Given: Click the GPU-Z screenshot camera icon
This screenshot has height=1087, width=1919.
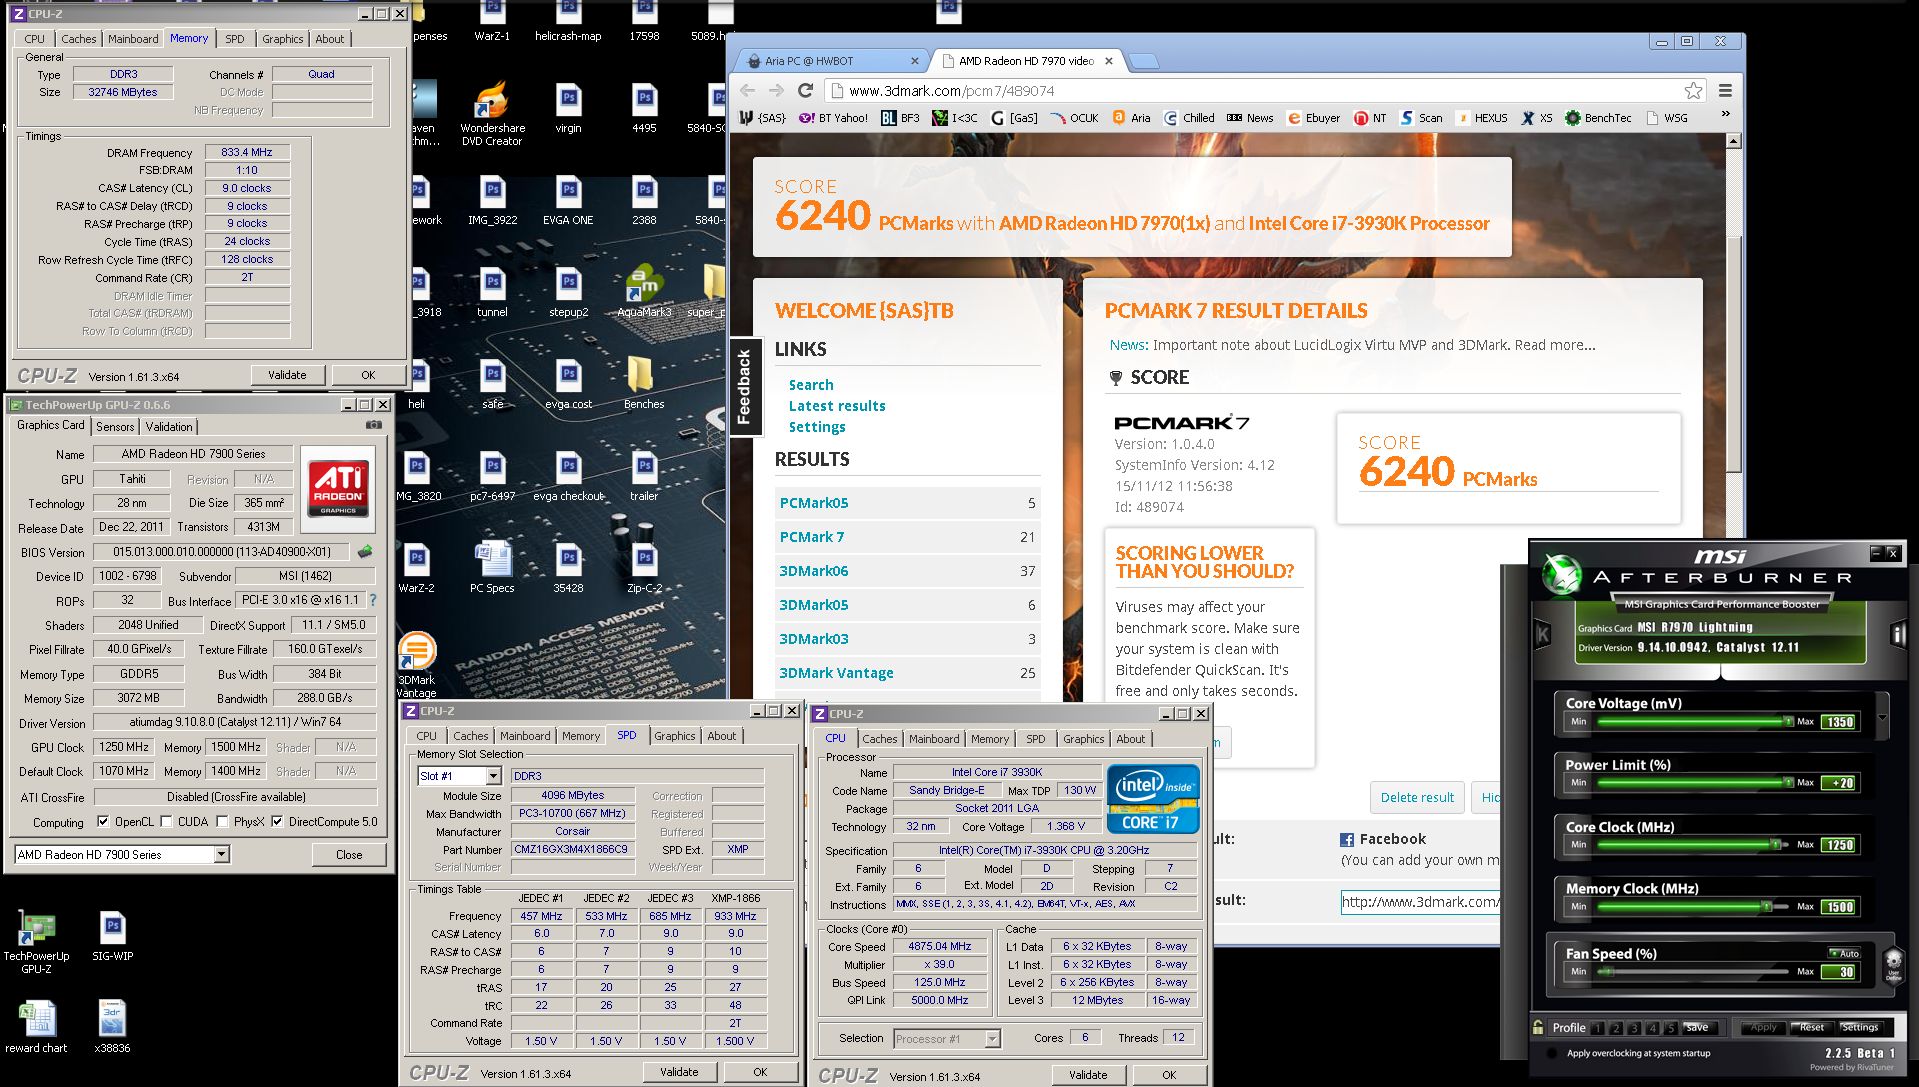Looking at the screenshot, I should click(374, 425).
